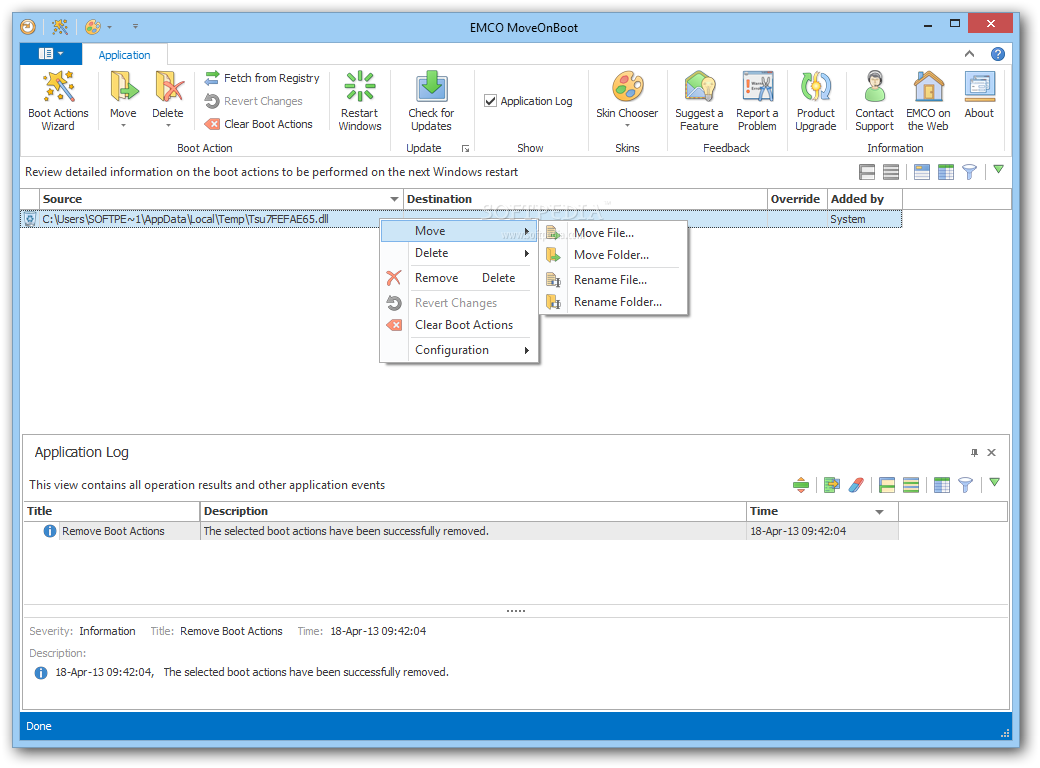This screenshot has width=1040, height=768.
Task: Select the Application ribbon tab
Action: pyautogui.click(x=124, y=55)
